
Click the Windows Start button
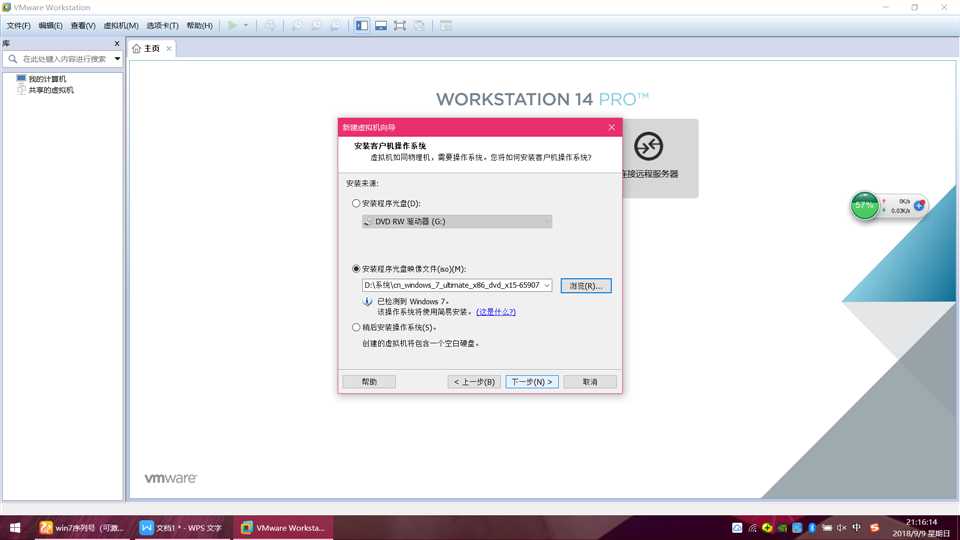[15, 528]
